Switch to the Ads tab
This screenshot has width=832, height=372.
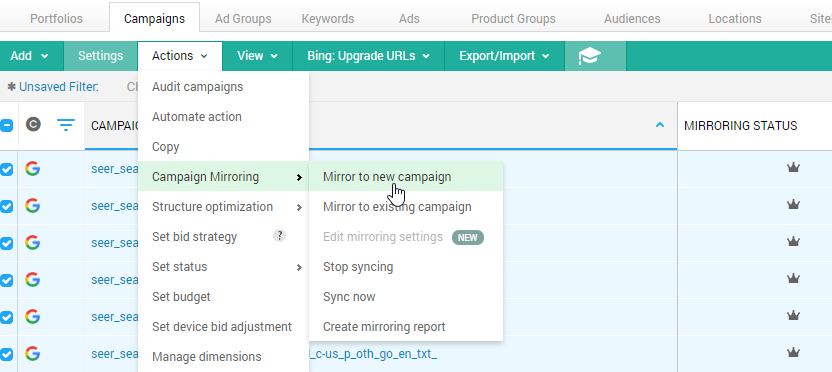[x=409, y=19]
